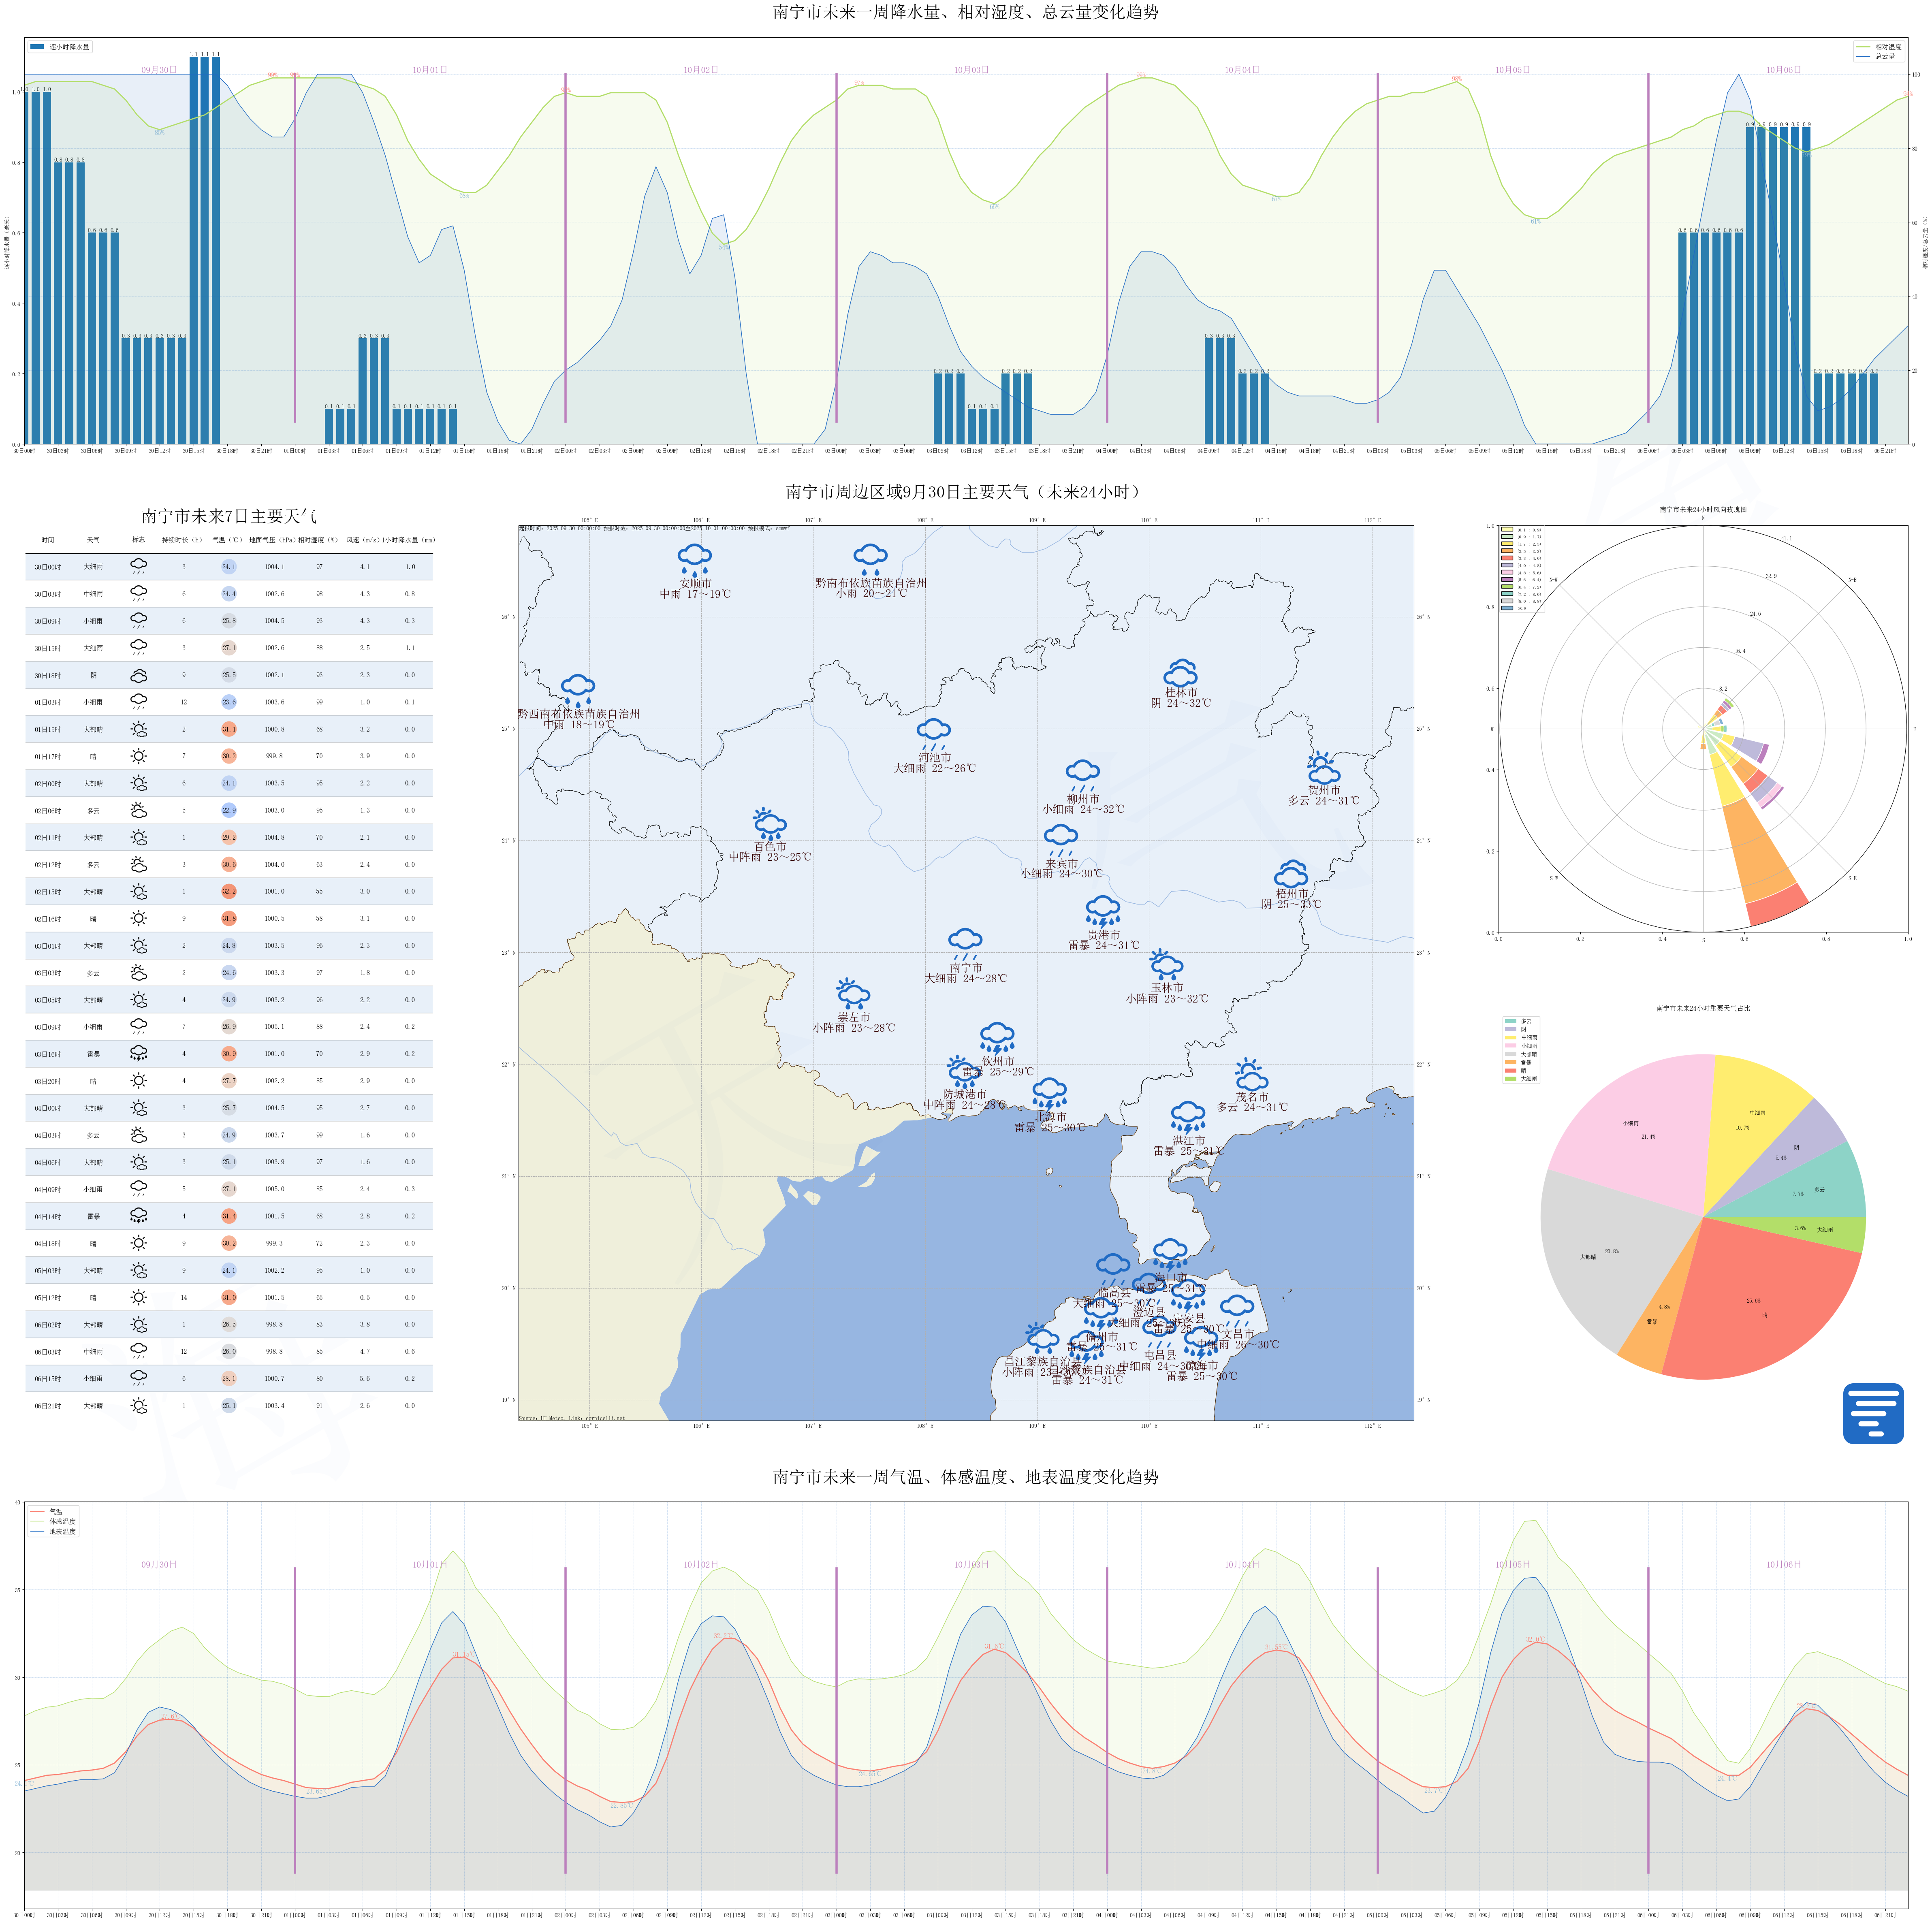Viewport: 1932px width, 1922px height.
Task: Click the 1小时降水量 (mm) table column header
Action: (x=409, y=540)
